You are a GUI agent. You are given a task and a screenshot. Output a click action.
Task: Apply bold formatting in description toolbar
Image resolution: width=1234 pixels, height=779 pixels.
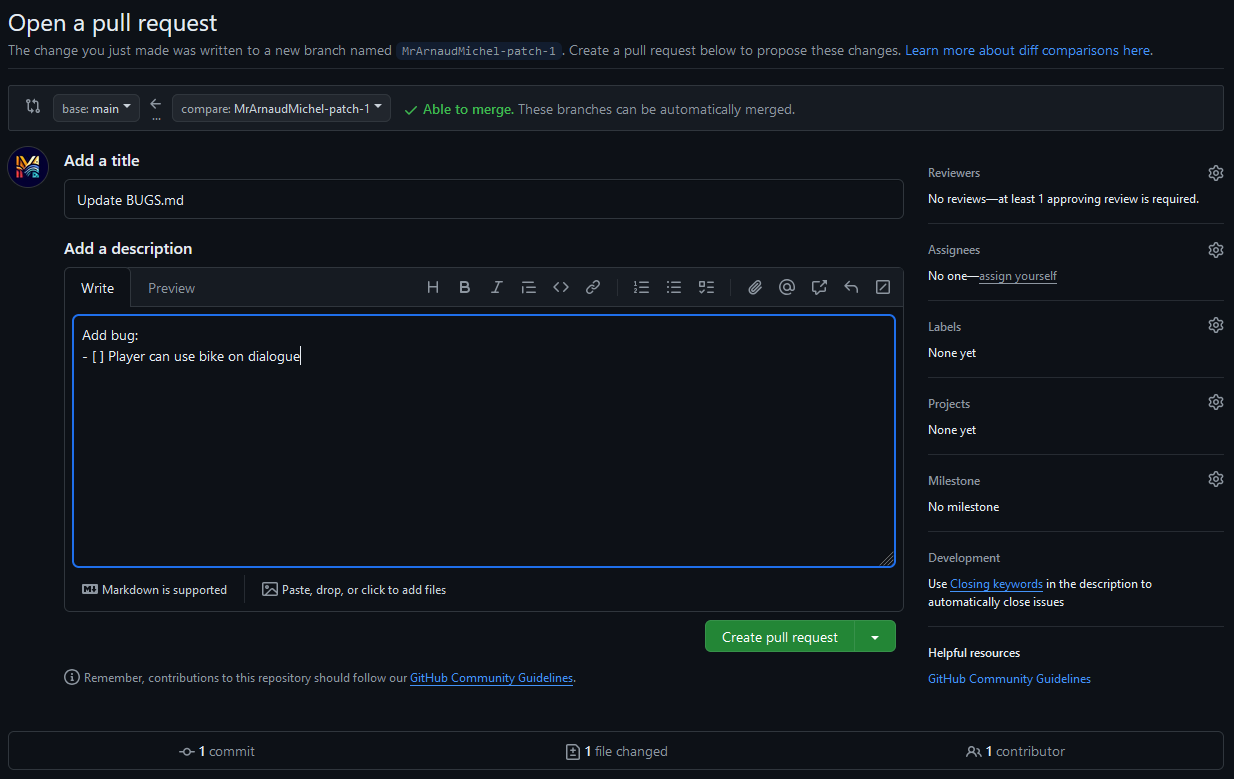click(465, 288)
